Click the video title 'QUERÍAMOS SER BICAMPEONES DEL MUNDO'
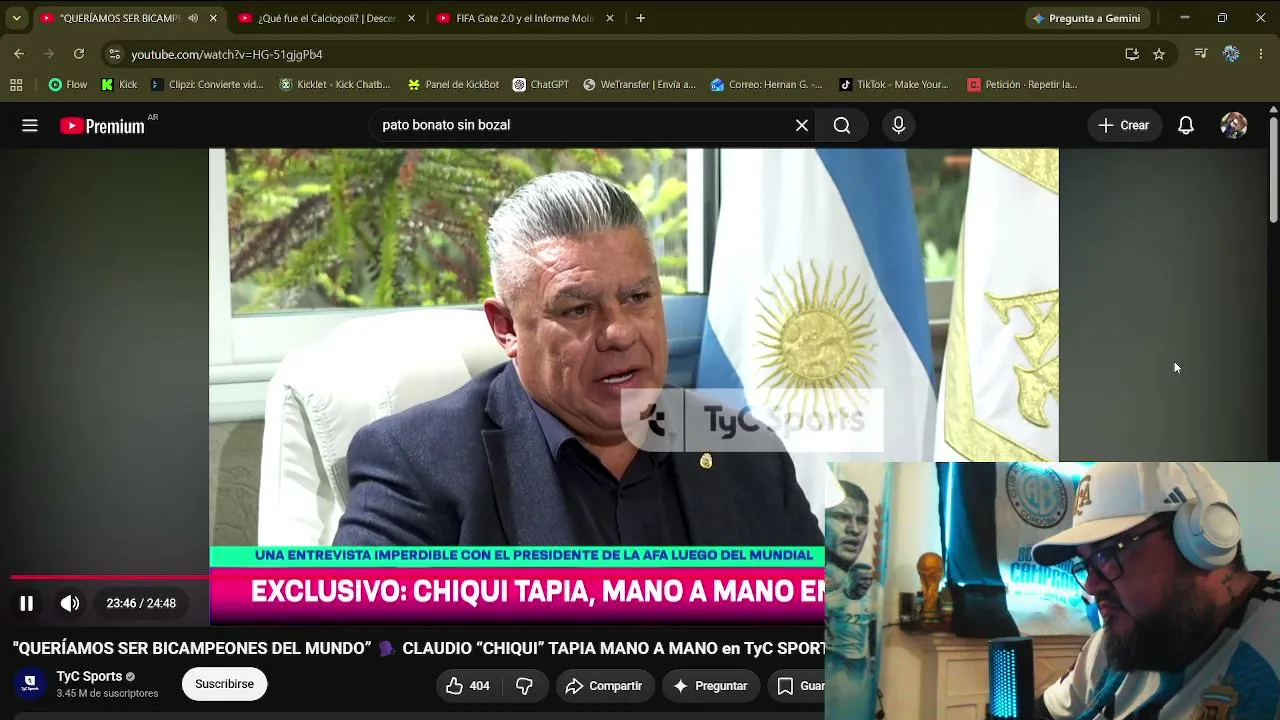The image size is (1280, 720). pos(192,648)
